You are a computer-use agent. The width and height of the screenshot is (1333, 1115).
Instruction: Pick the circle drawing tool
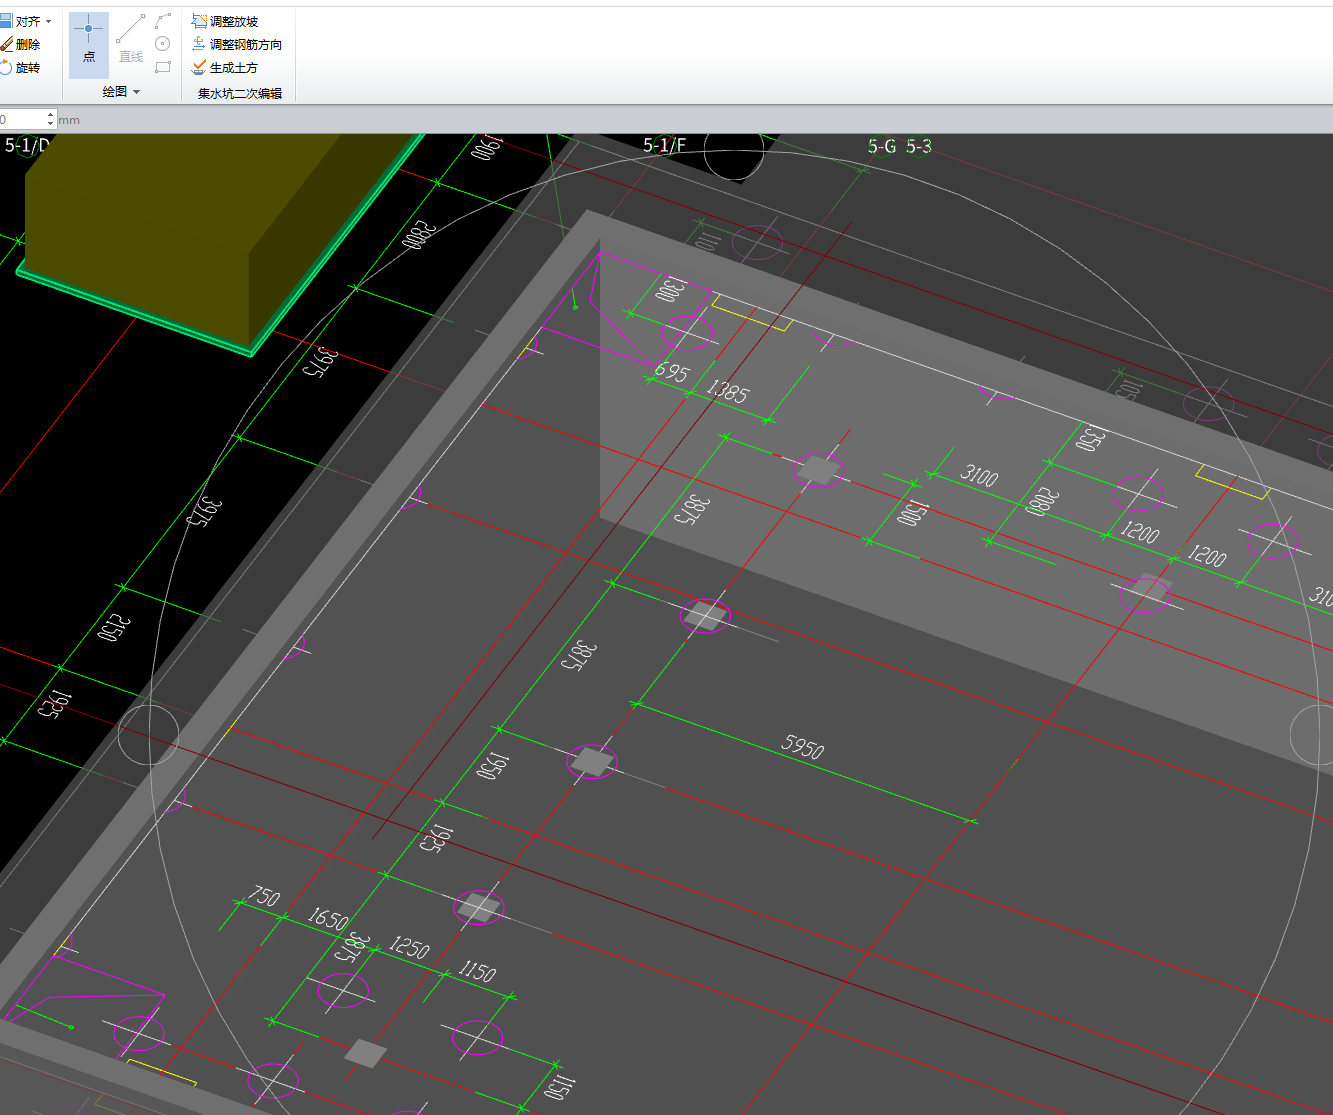pyautogui.click(x=163, y=44)
